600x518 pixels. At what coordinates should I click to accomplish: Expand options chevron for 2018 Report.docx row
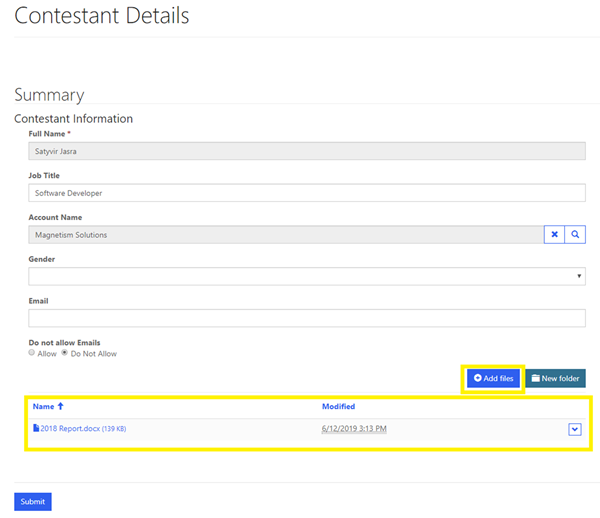click(x=575, y=429)
